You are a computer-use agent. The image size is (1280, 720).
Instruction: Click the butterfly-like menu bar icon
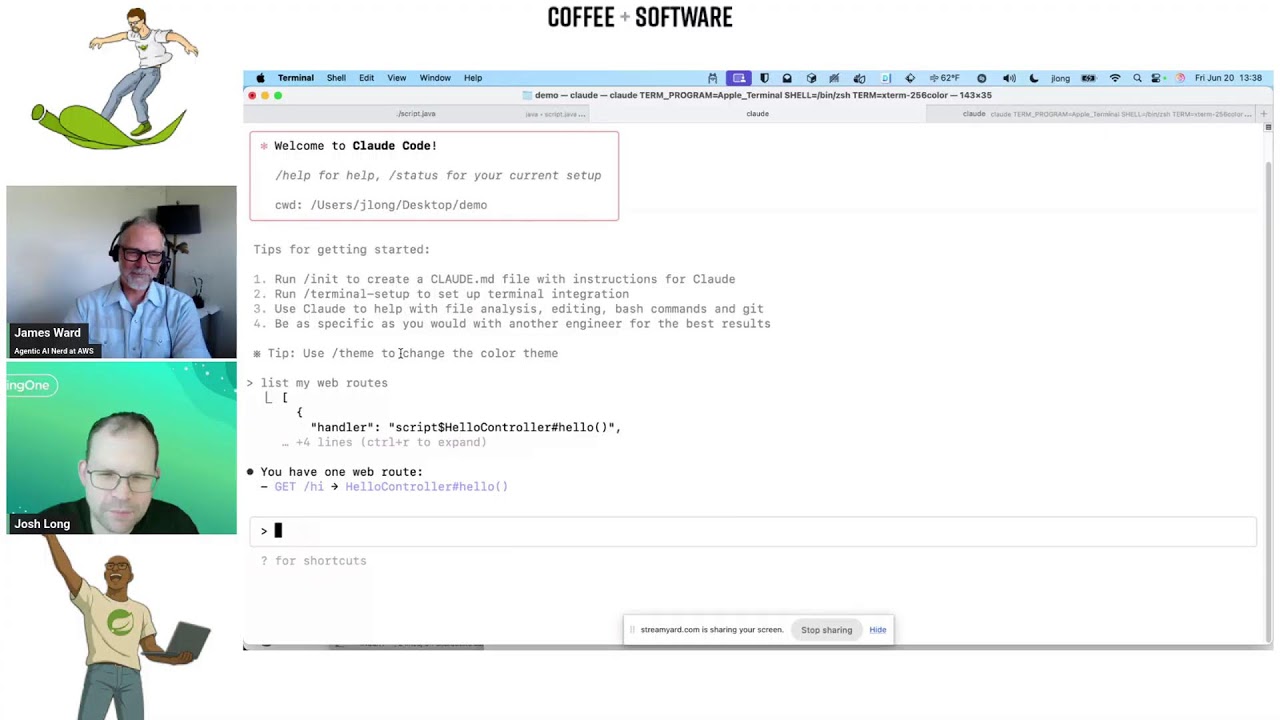coord(859,78)
